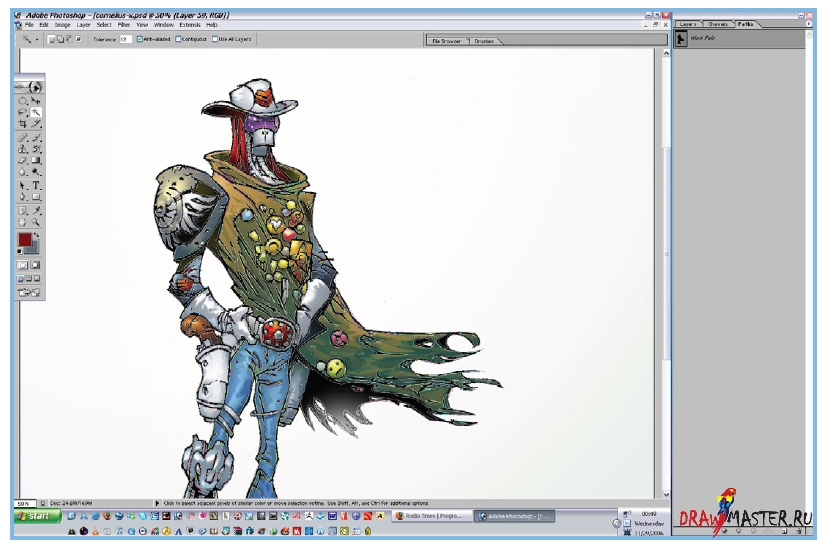This screenshot has height=545, width=820.
Task: Switch to Radio Times taskbar window
Action: point(432,516)
